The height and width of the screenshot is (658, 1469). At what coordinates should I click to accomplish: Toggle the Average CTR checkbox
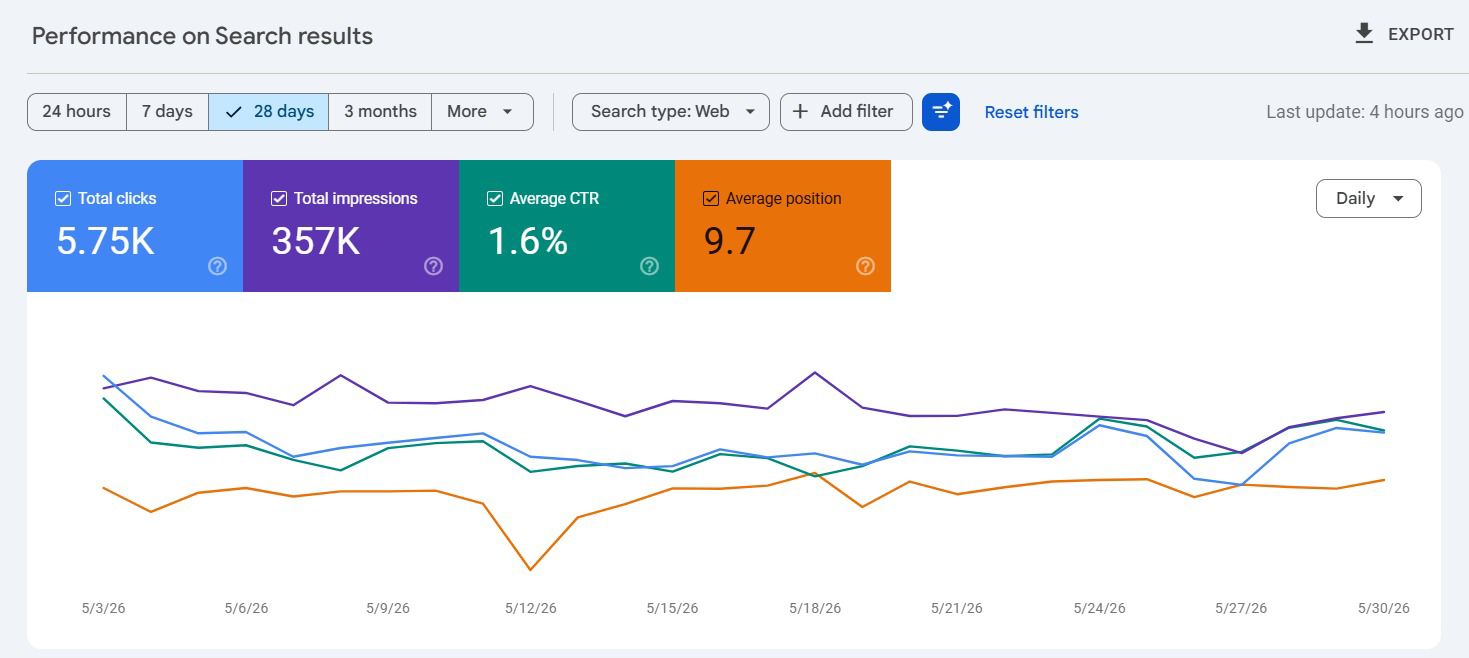coord(495,198)
